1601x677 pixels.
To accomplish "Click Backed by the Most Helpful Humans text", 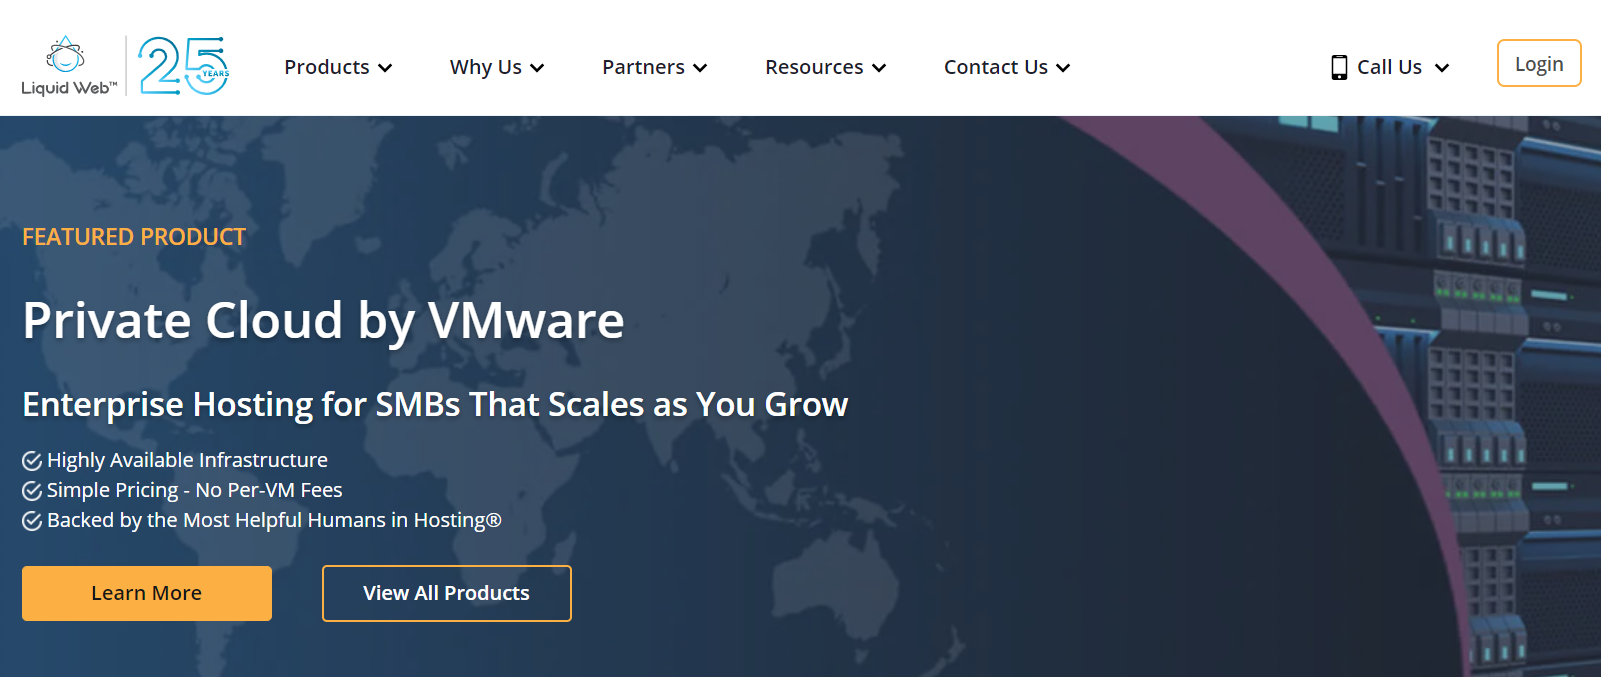I will coord(274,520).
